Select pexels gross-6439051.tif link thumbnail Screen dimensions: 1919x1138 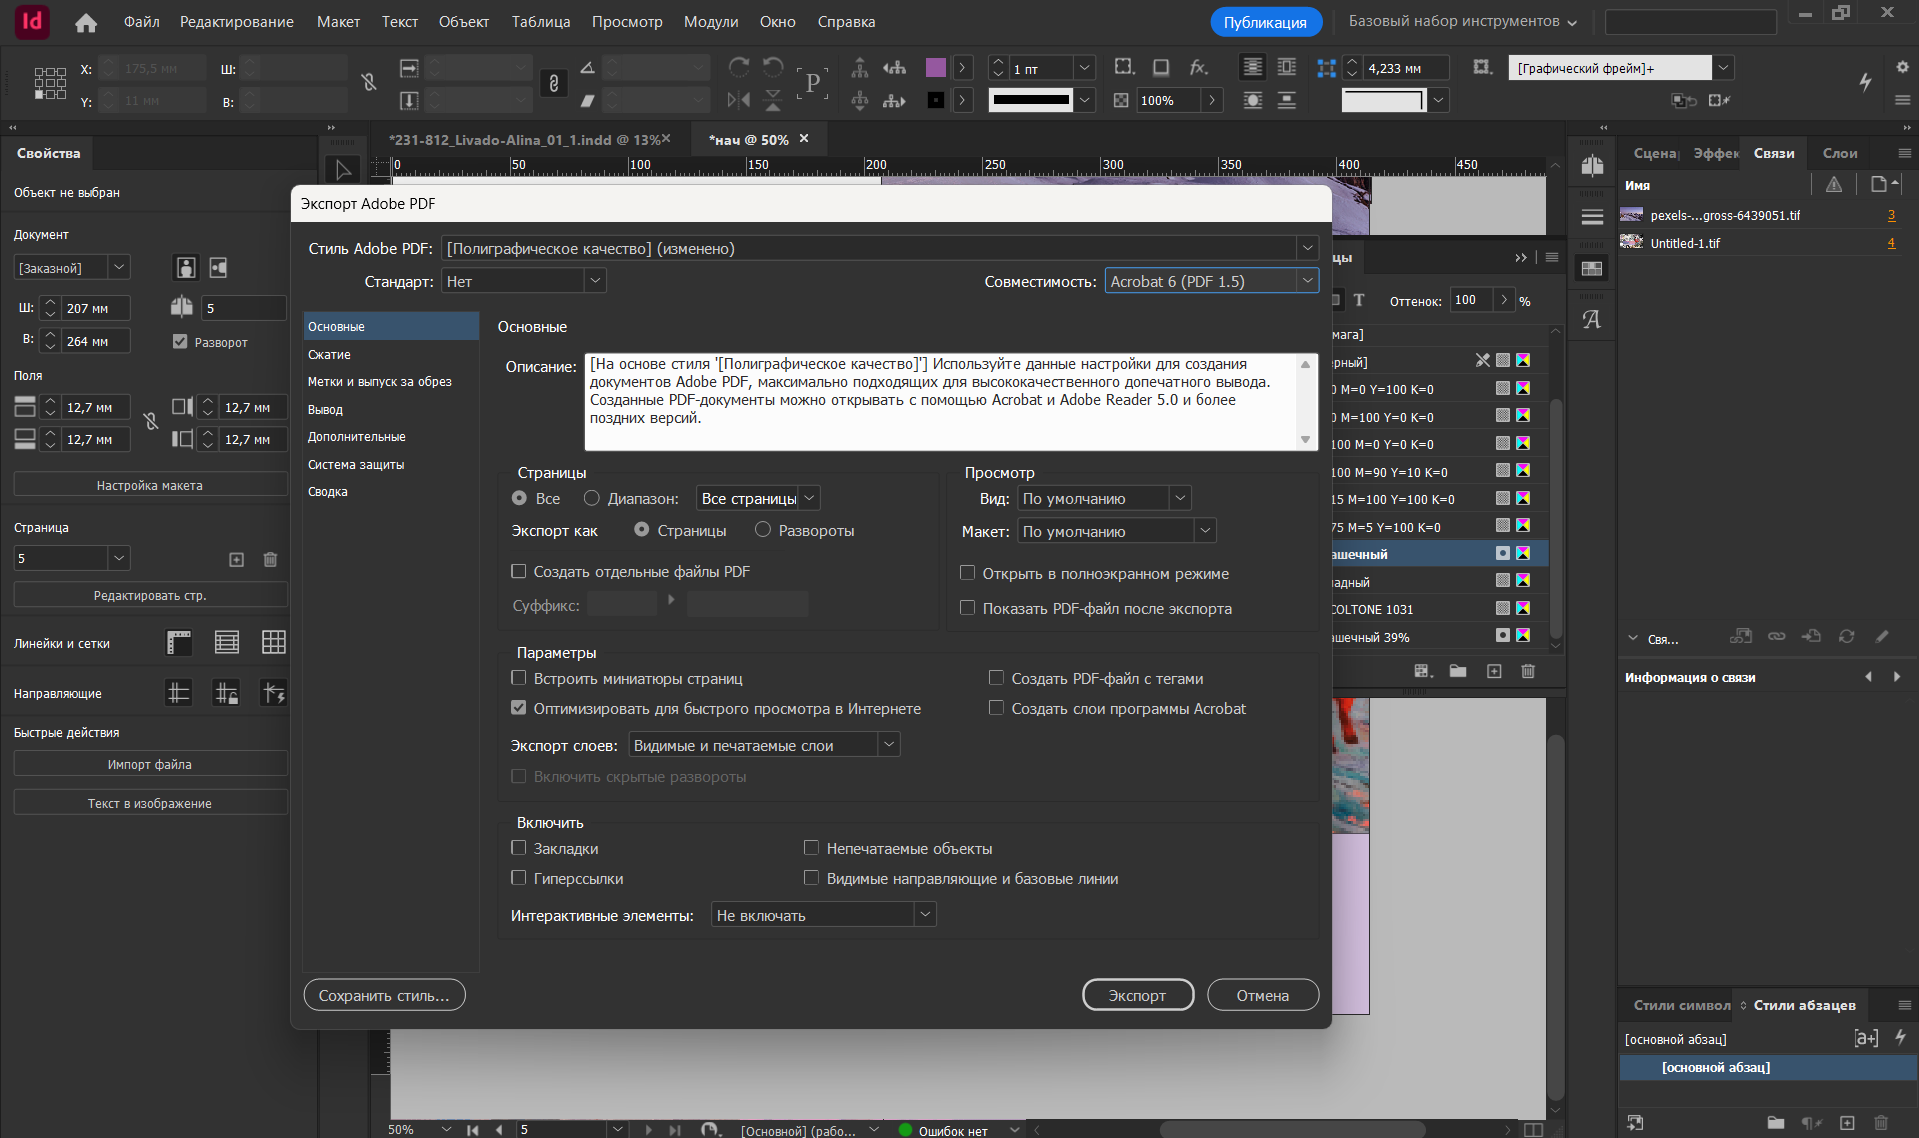coord(1632,215)
